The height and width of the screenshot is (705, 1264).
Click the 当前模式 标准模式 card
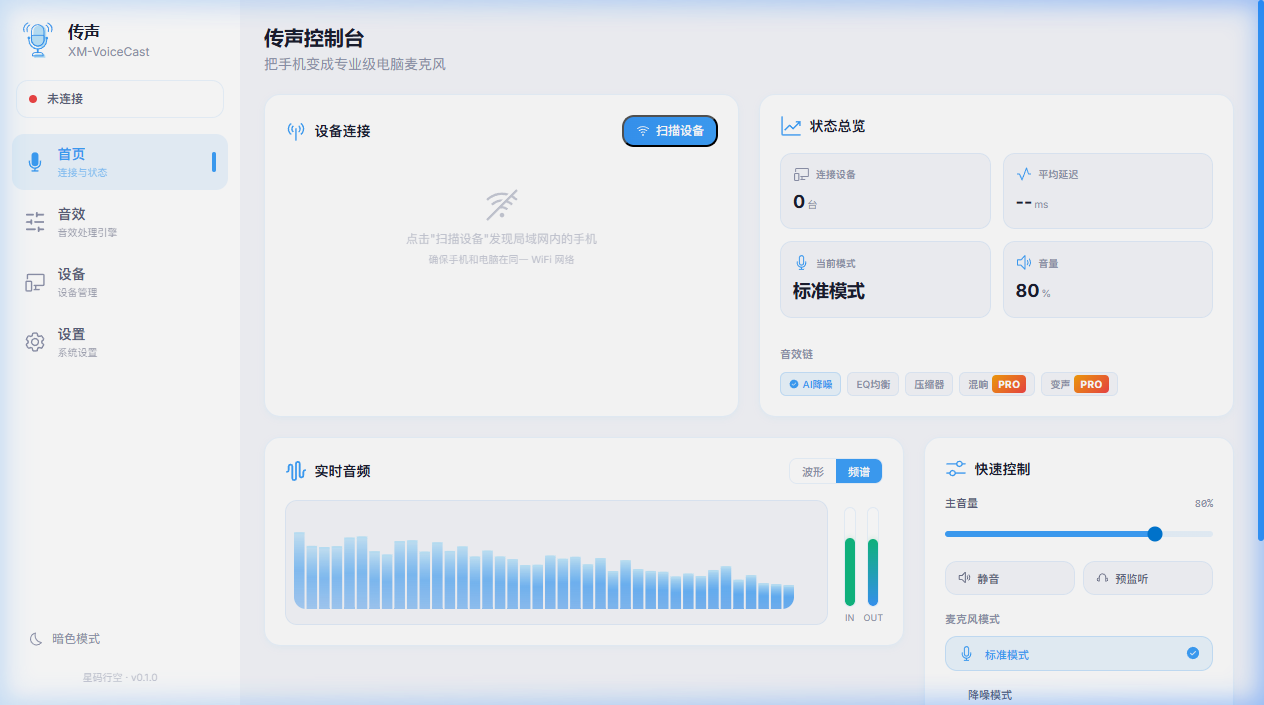pos(885,280)
